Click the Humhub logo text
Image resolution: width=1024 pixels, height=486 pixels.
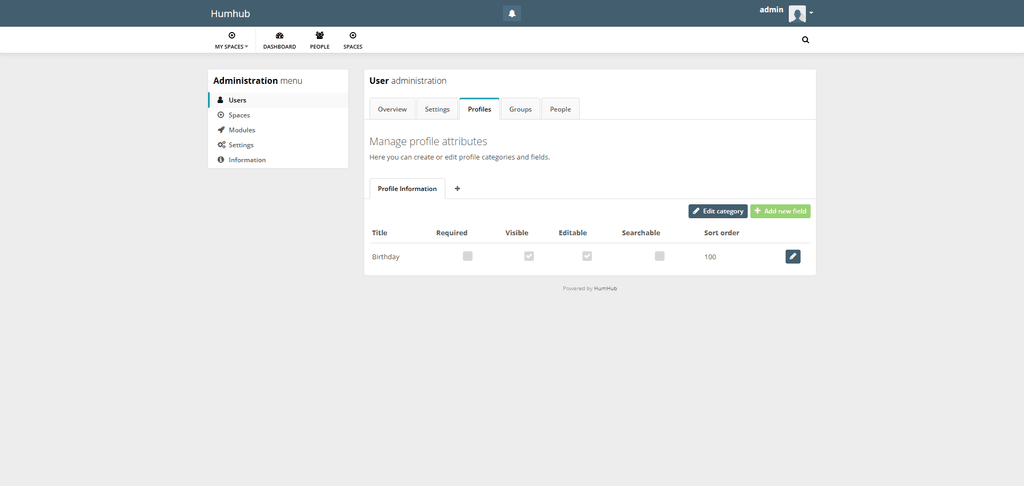[231, 14]
